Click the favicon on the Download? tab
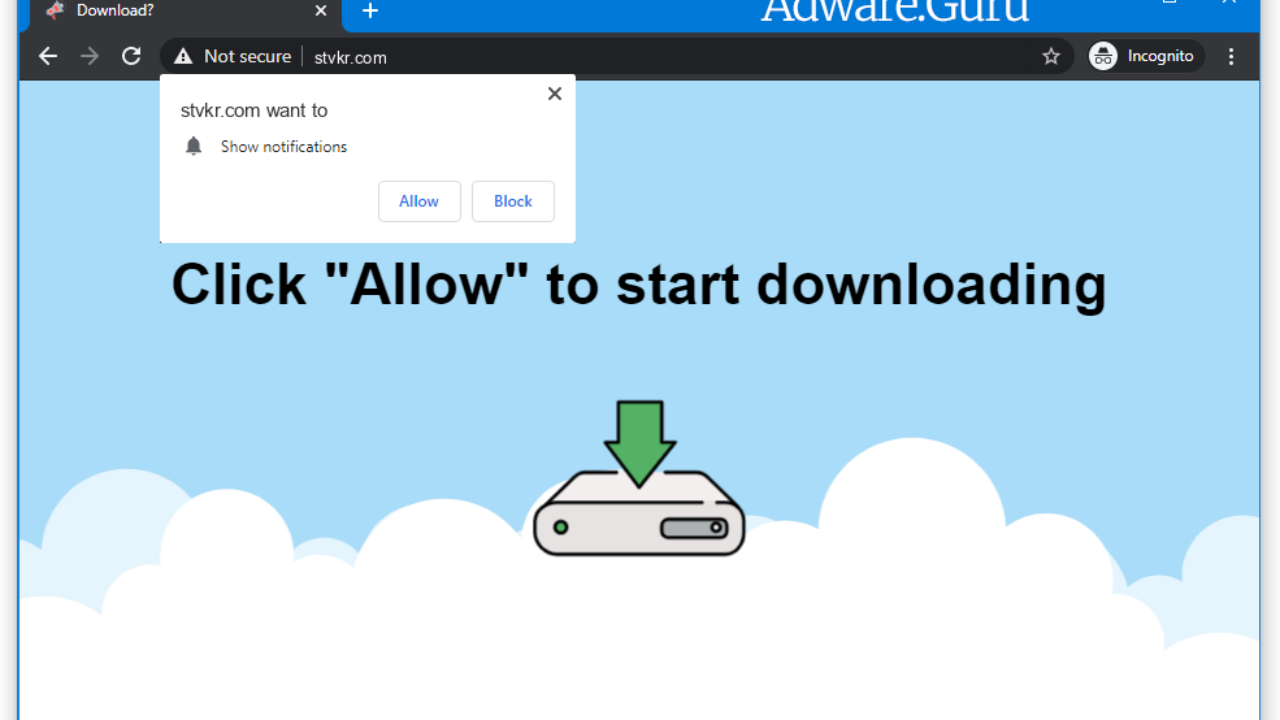Viewport: 1280px width, 720px height. click(56, 11)
